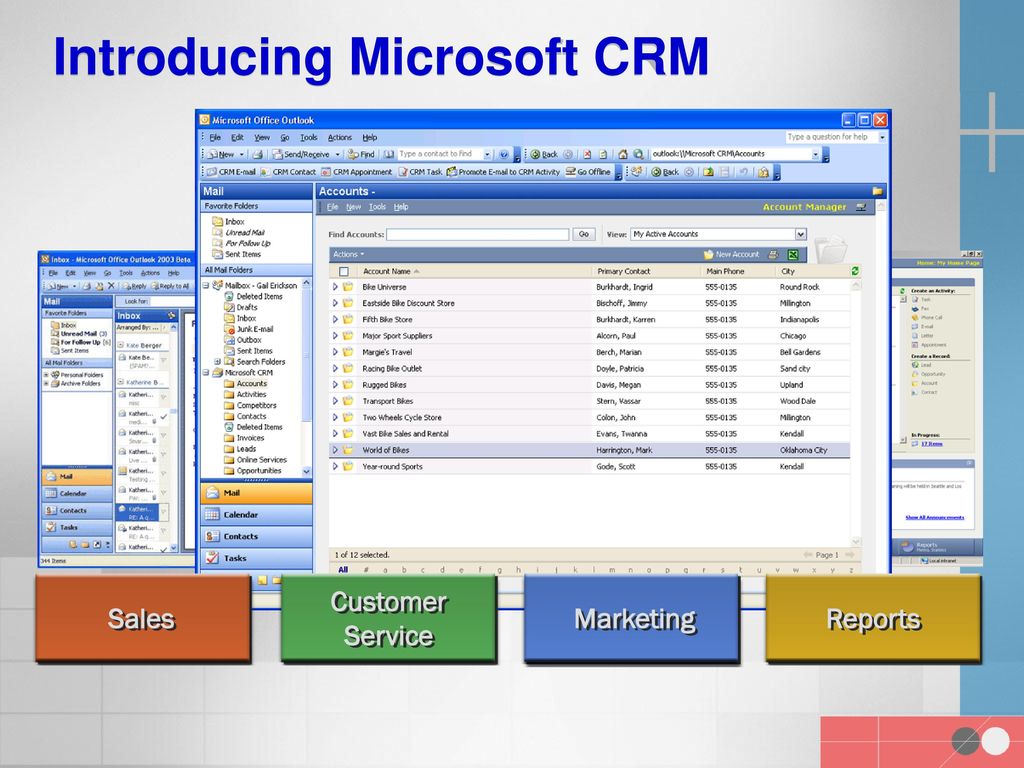Click the icon beside Account Manager label
Viewport: 1024px width, 768px height.
(x=861, y=207)
